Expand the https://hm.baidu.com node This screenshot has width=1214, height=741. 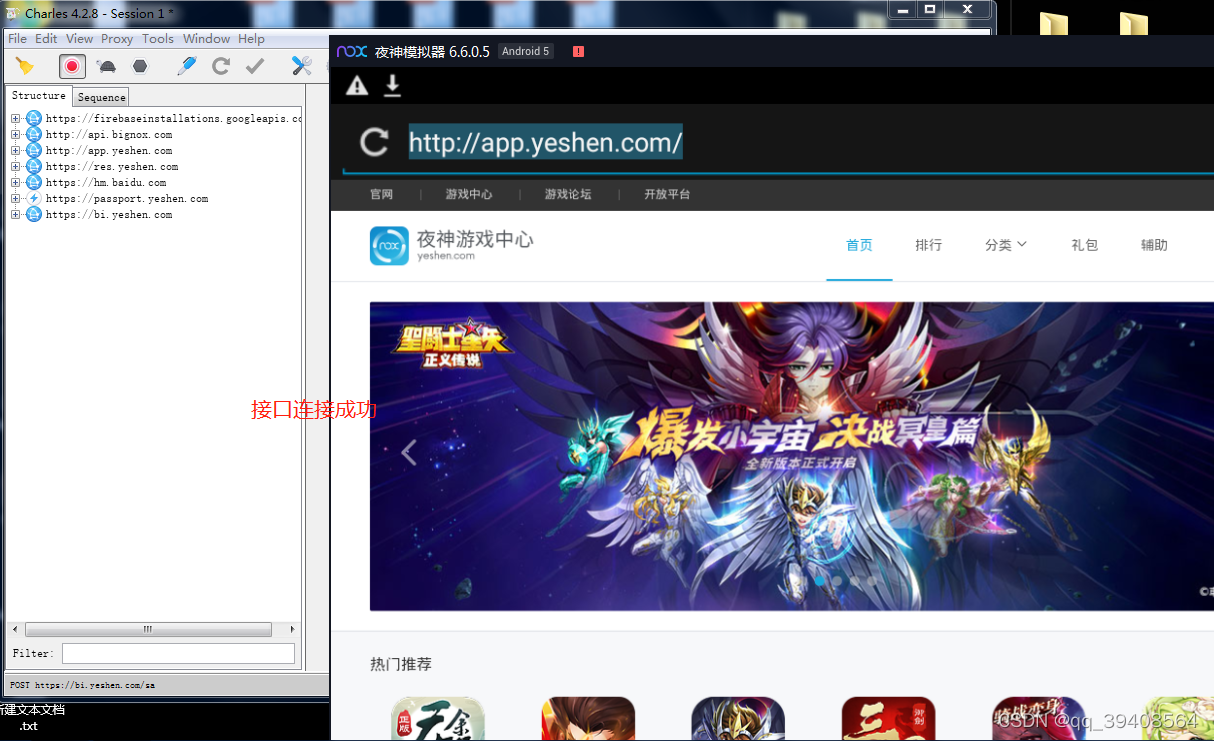point(16,183)
